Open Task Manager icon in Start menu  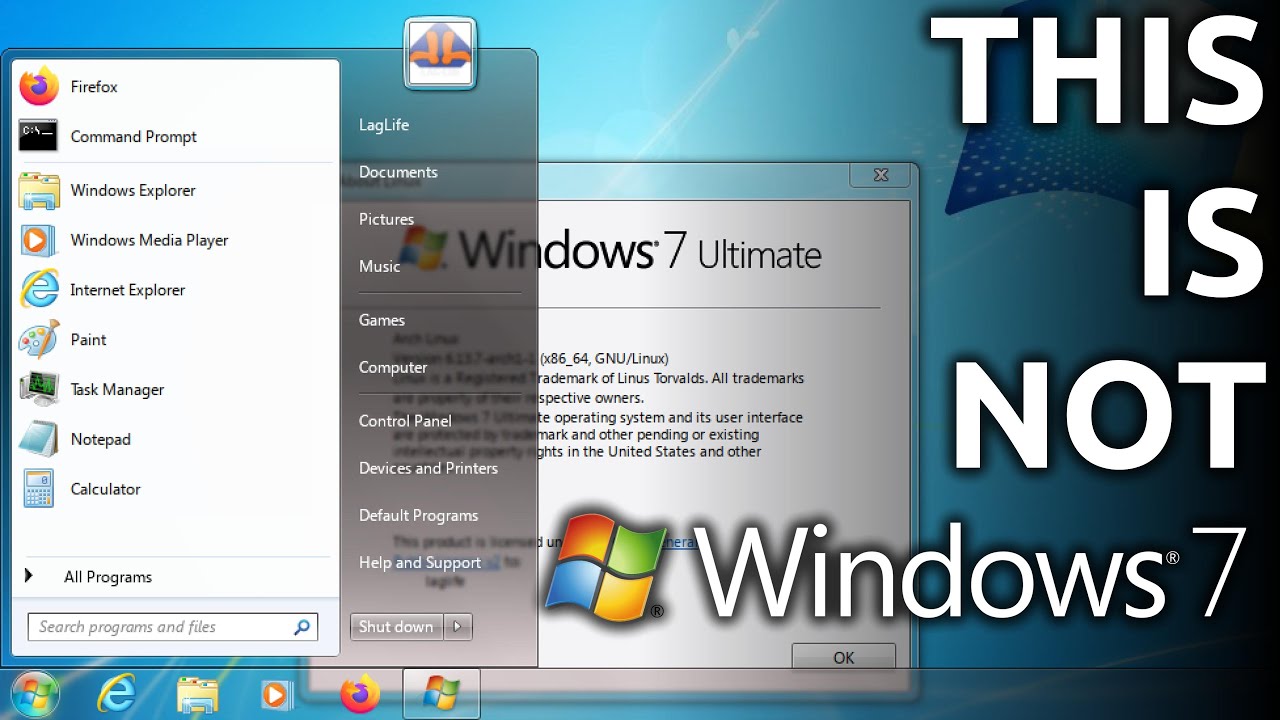tap(39, 389)
